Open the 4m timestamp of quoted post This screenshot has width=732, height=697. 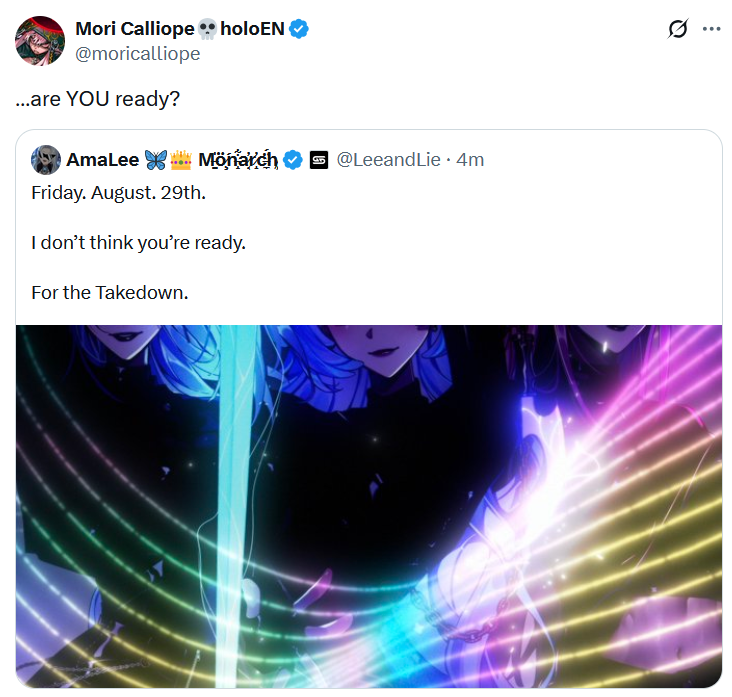(470, 160)
